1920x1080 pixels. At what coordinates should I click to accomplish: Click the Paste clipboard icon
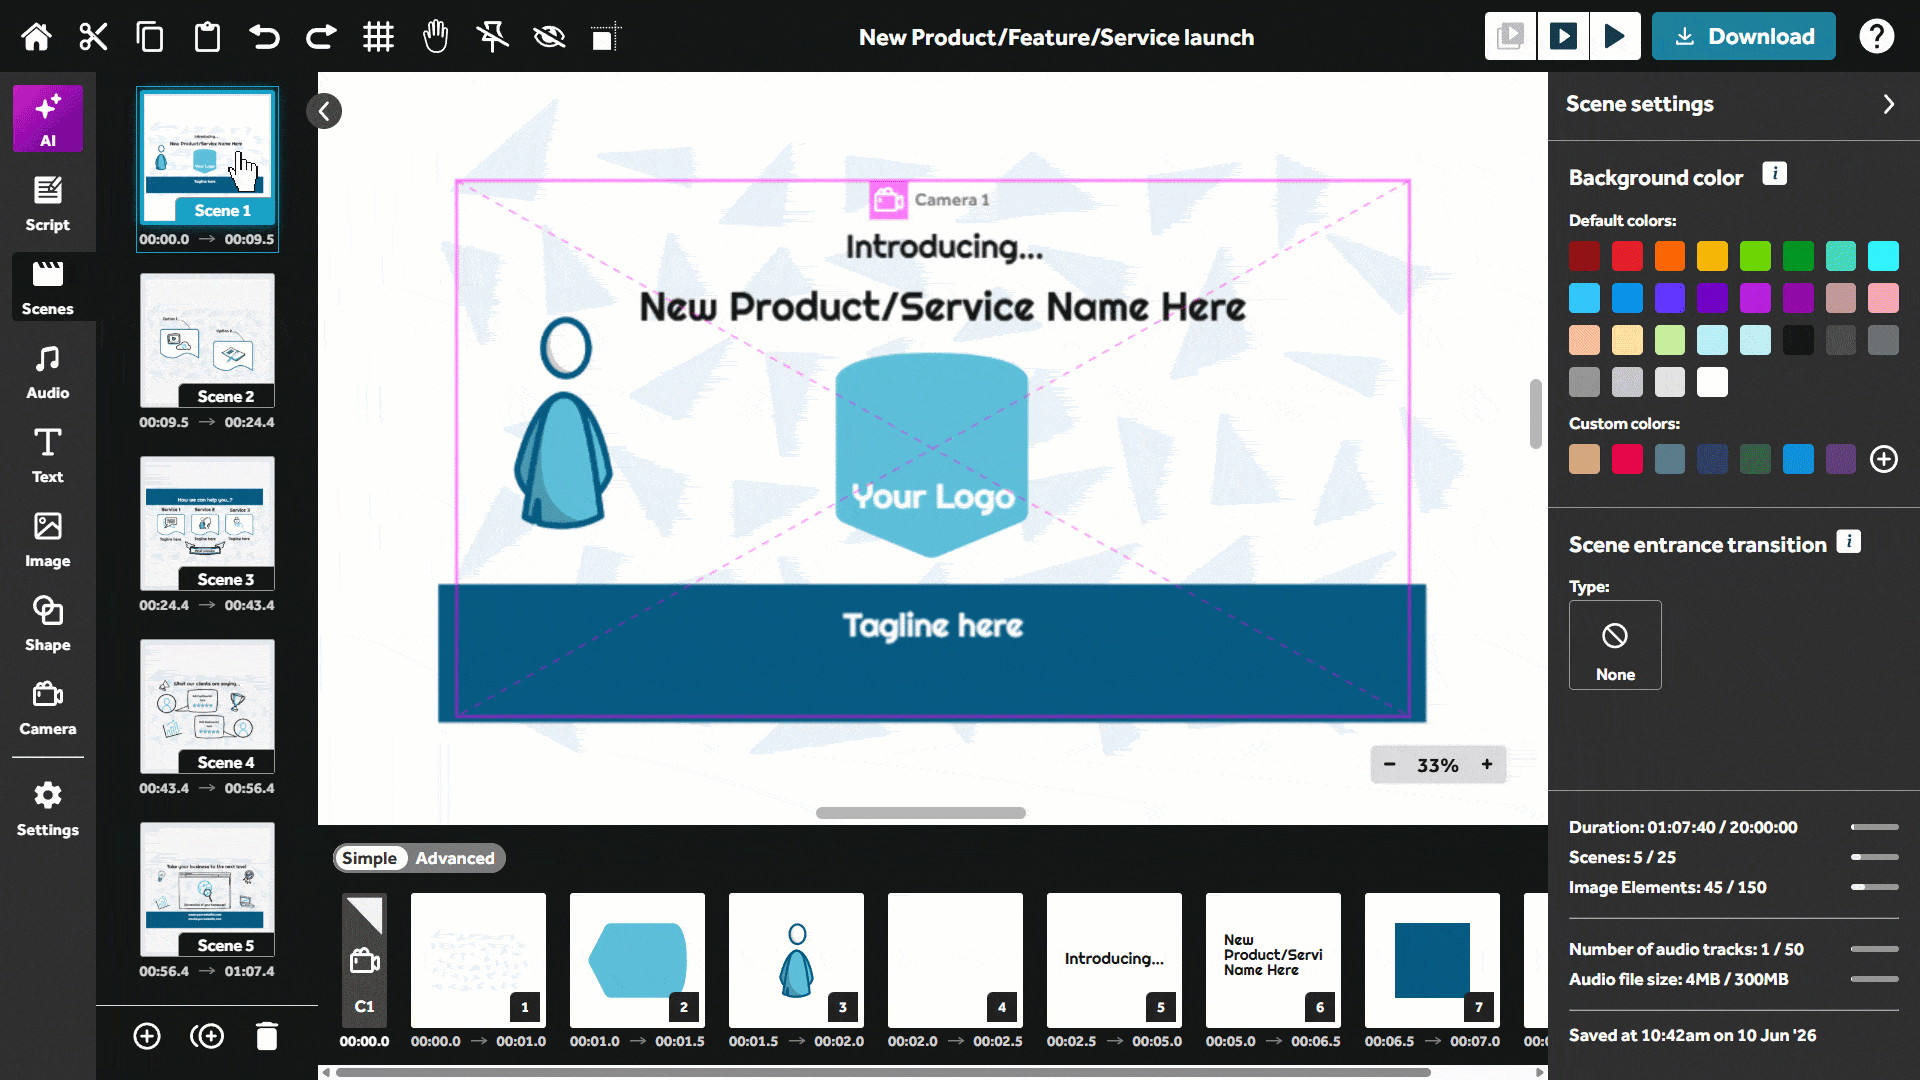(x=207, y=37)
